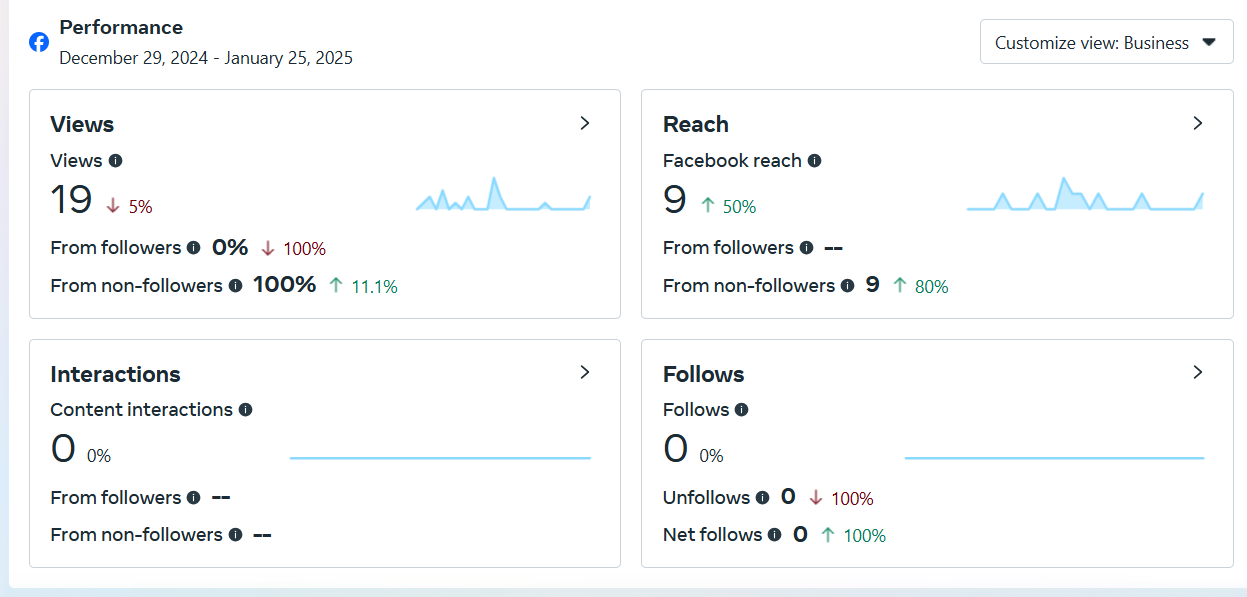
Task: Click info icon next to Follows metric
Action: tap(742, 410)
